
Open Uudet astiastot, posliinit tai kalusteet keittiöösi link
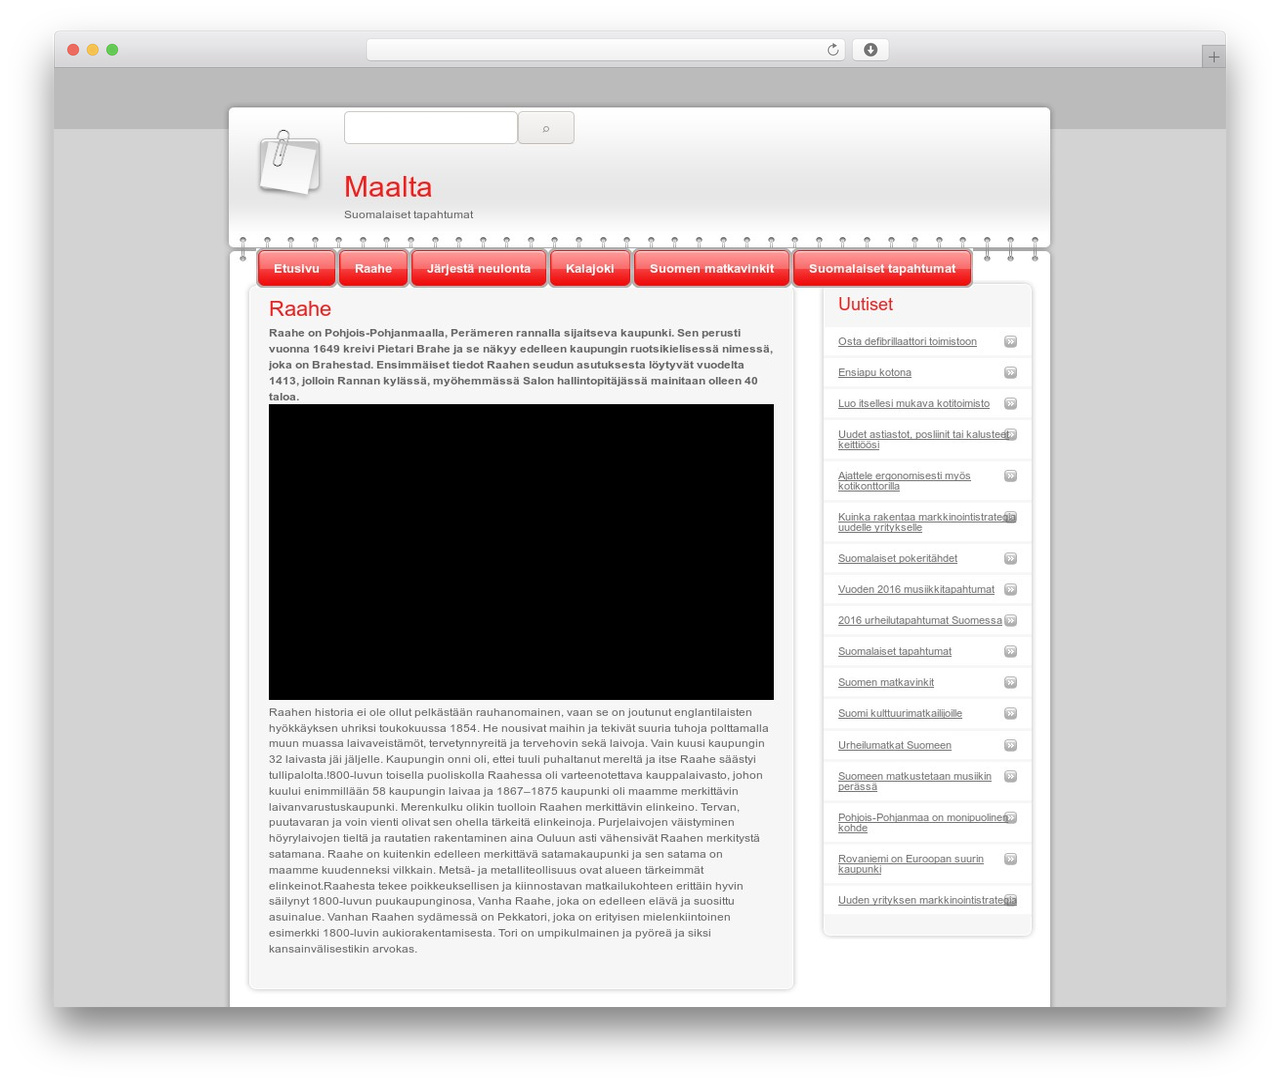[923, 439]
